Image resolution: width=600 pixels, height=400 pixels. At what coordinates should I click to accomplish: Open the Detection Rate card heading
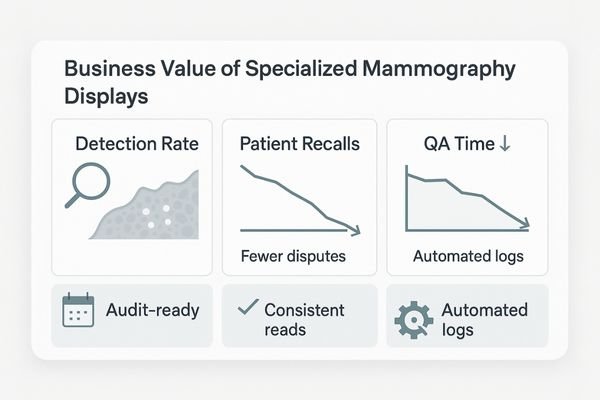tap(137, 144)
